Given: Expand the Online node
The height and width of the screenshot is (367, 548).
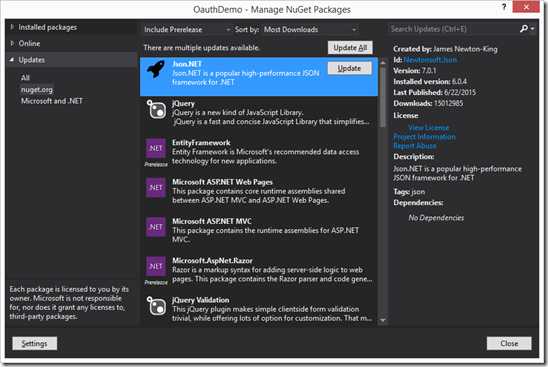Looking at the screenshot, I should pyautogui.click(x=12, y=43).
